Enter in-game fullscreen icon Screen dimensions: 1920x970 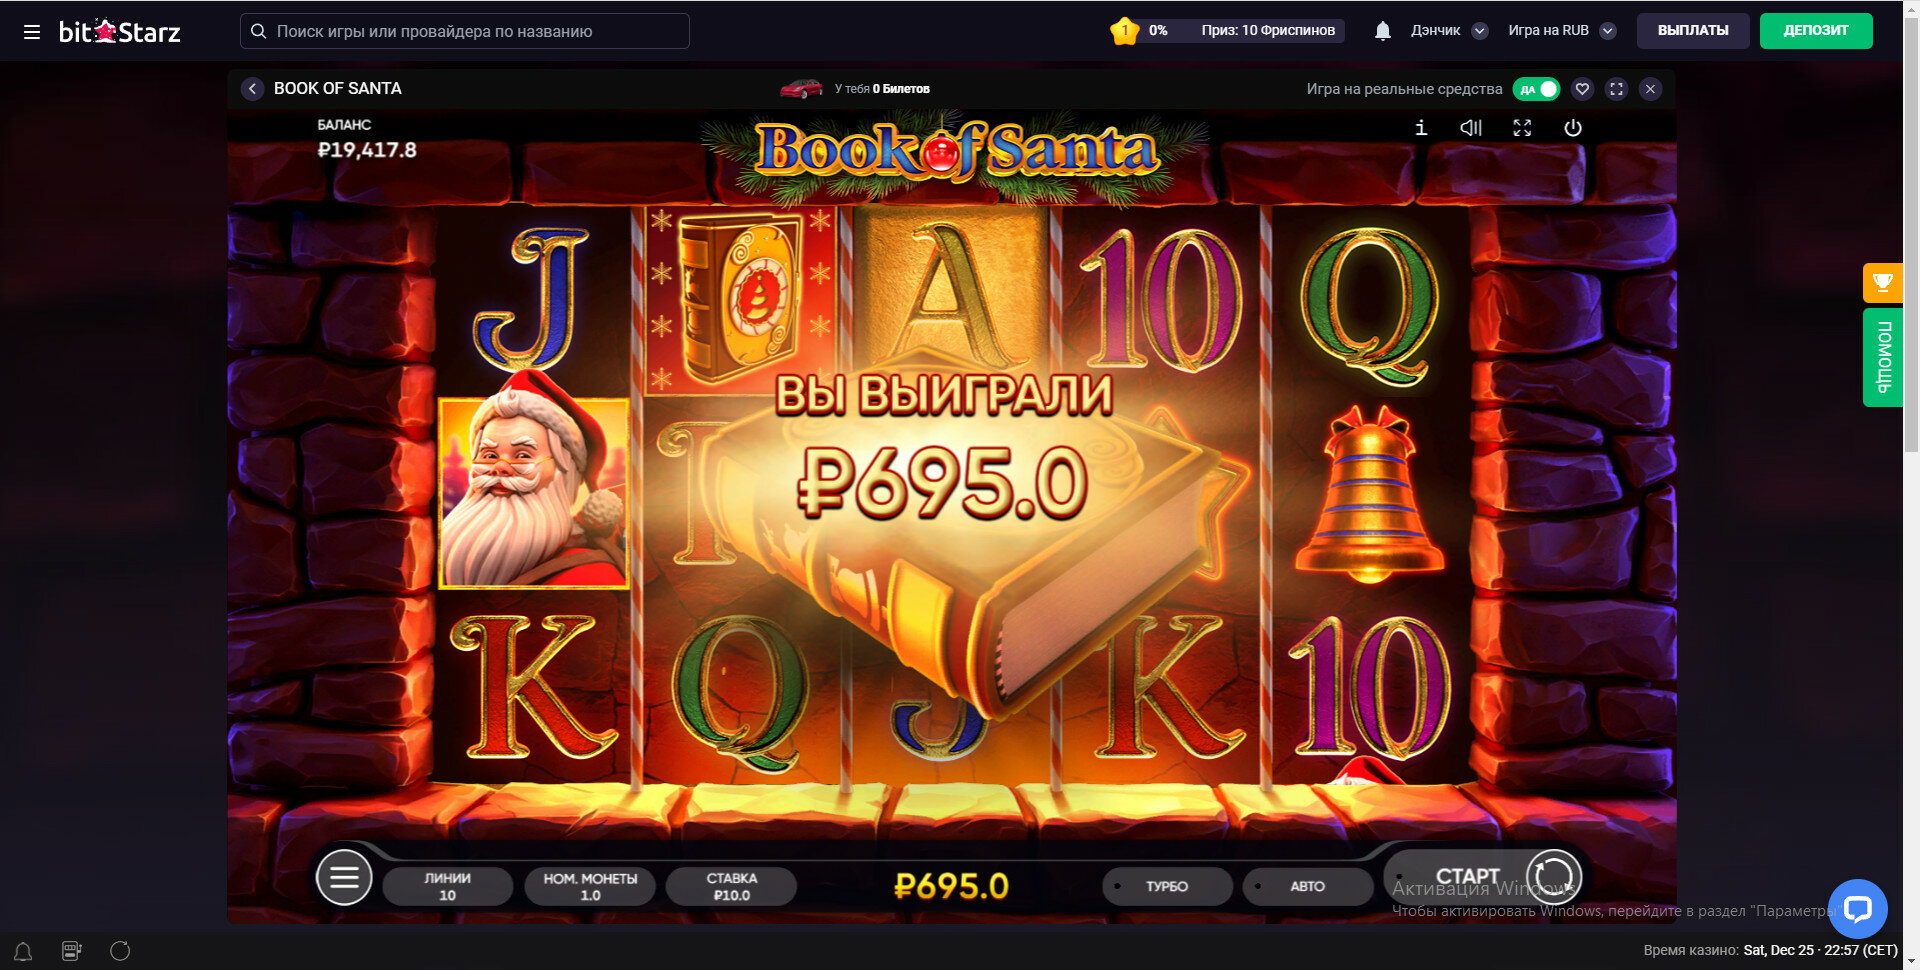click(x=1522, y=128)
